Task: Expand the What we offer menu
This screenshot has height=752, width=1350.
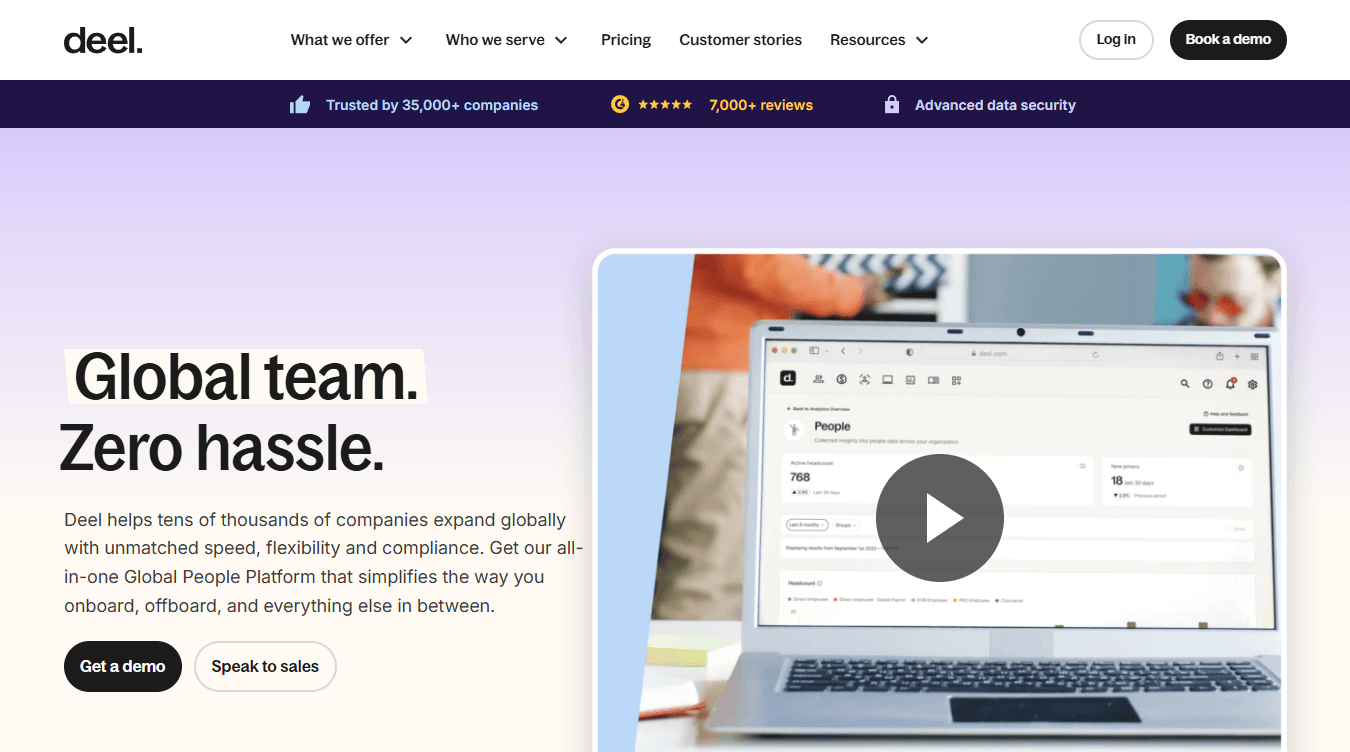Action: pos(351,40)
